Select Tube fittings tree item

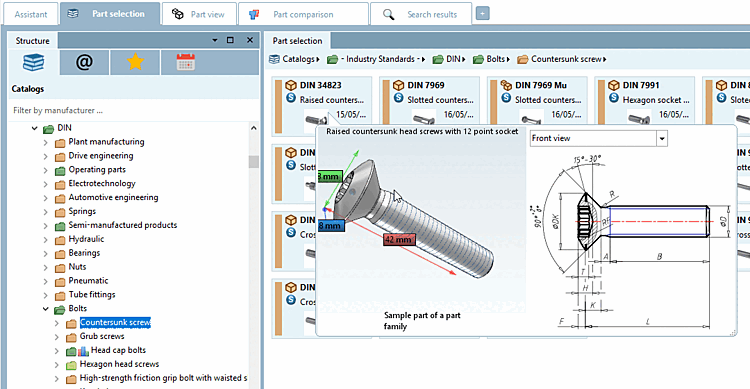pos(92,294)
